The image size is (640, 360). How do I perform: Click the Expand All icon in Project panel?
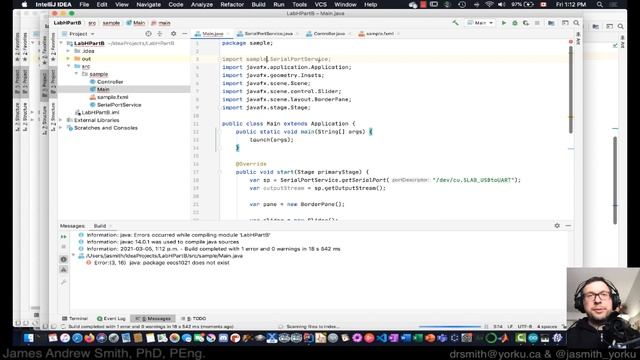[x=160, y=34]
